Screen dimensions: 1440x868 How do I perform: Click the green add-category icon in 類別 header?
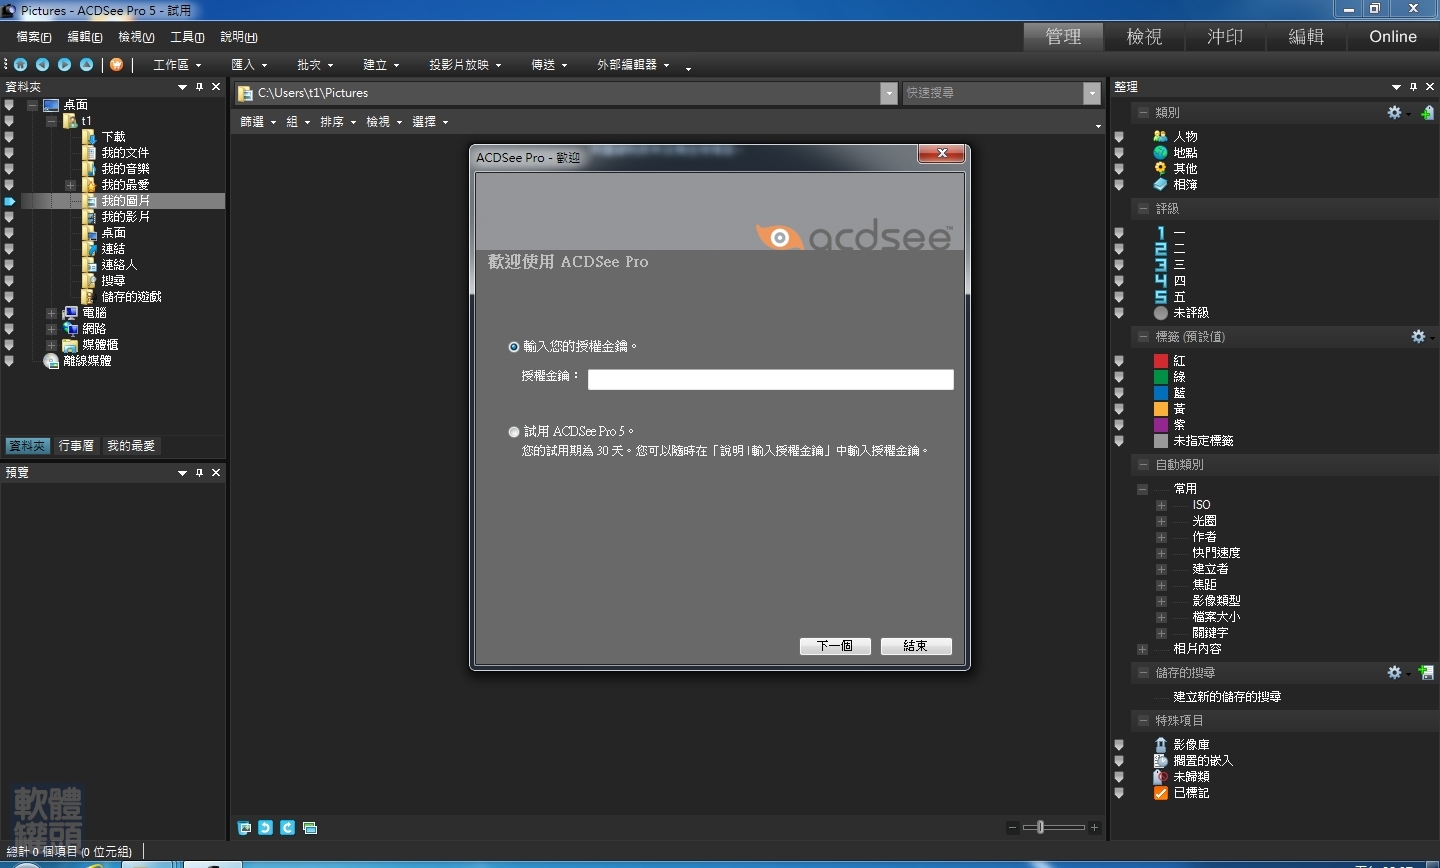(x=1427, y=113)
